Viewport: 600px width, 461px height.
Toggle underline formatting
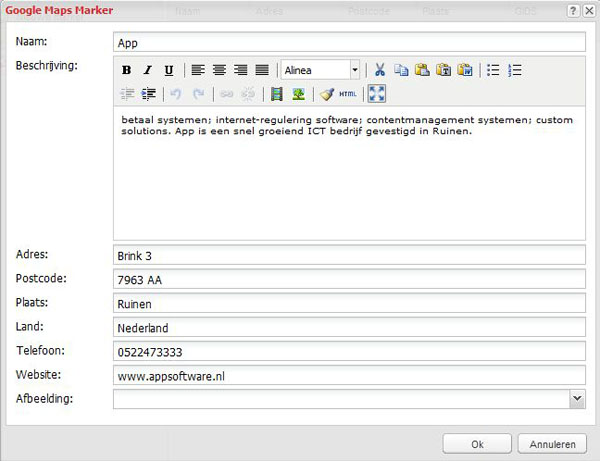169,70
